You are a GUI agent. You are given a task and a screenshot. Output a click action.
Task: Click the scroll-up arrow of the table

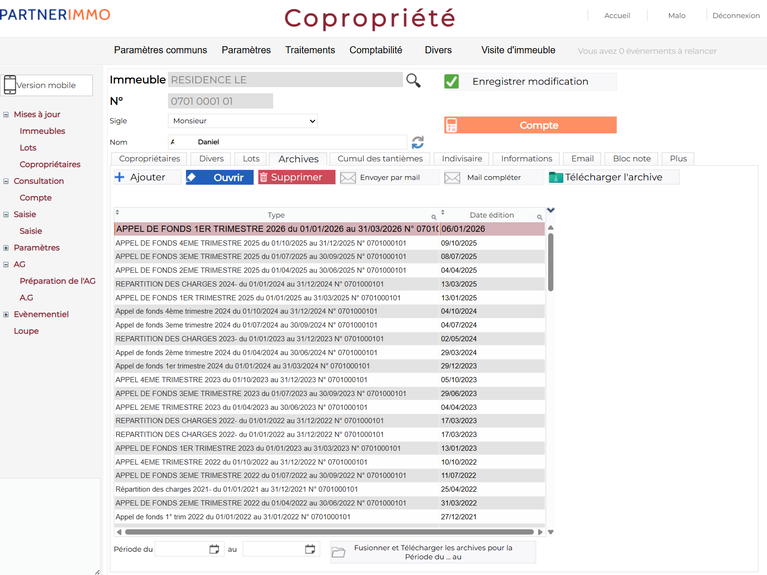pos(551,228)
